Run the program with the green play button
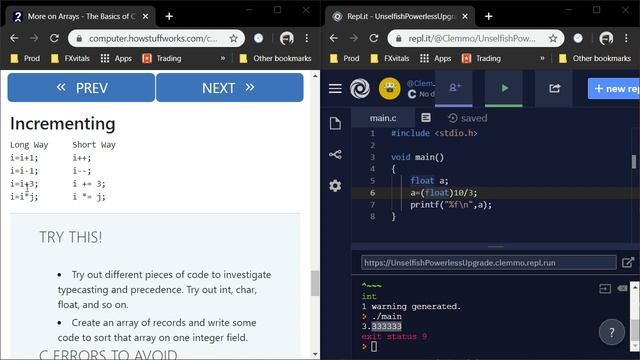 pyautogui.click(x=504, y=88)
